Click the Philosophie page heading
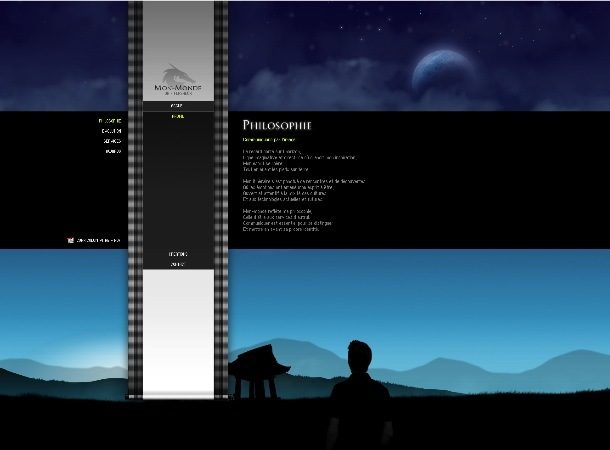Image resolution: width=610 pixels, height=450 pixels. [x=277, y=124]
